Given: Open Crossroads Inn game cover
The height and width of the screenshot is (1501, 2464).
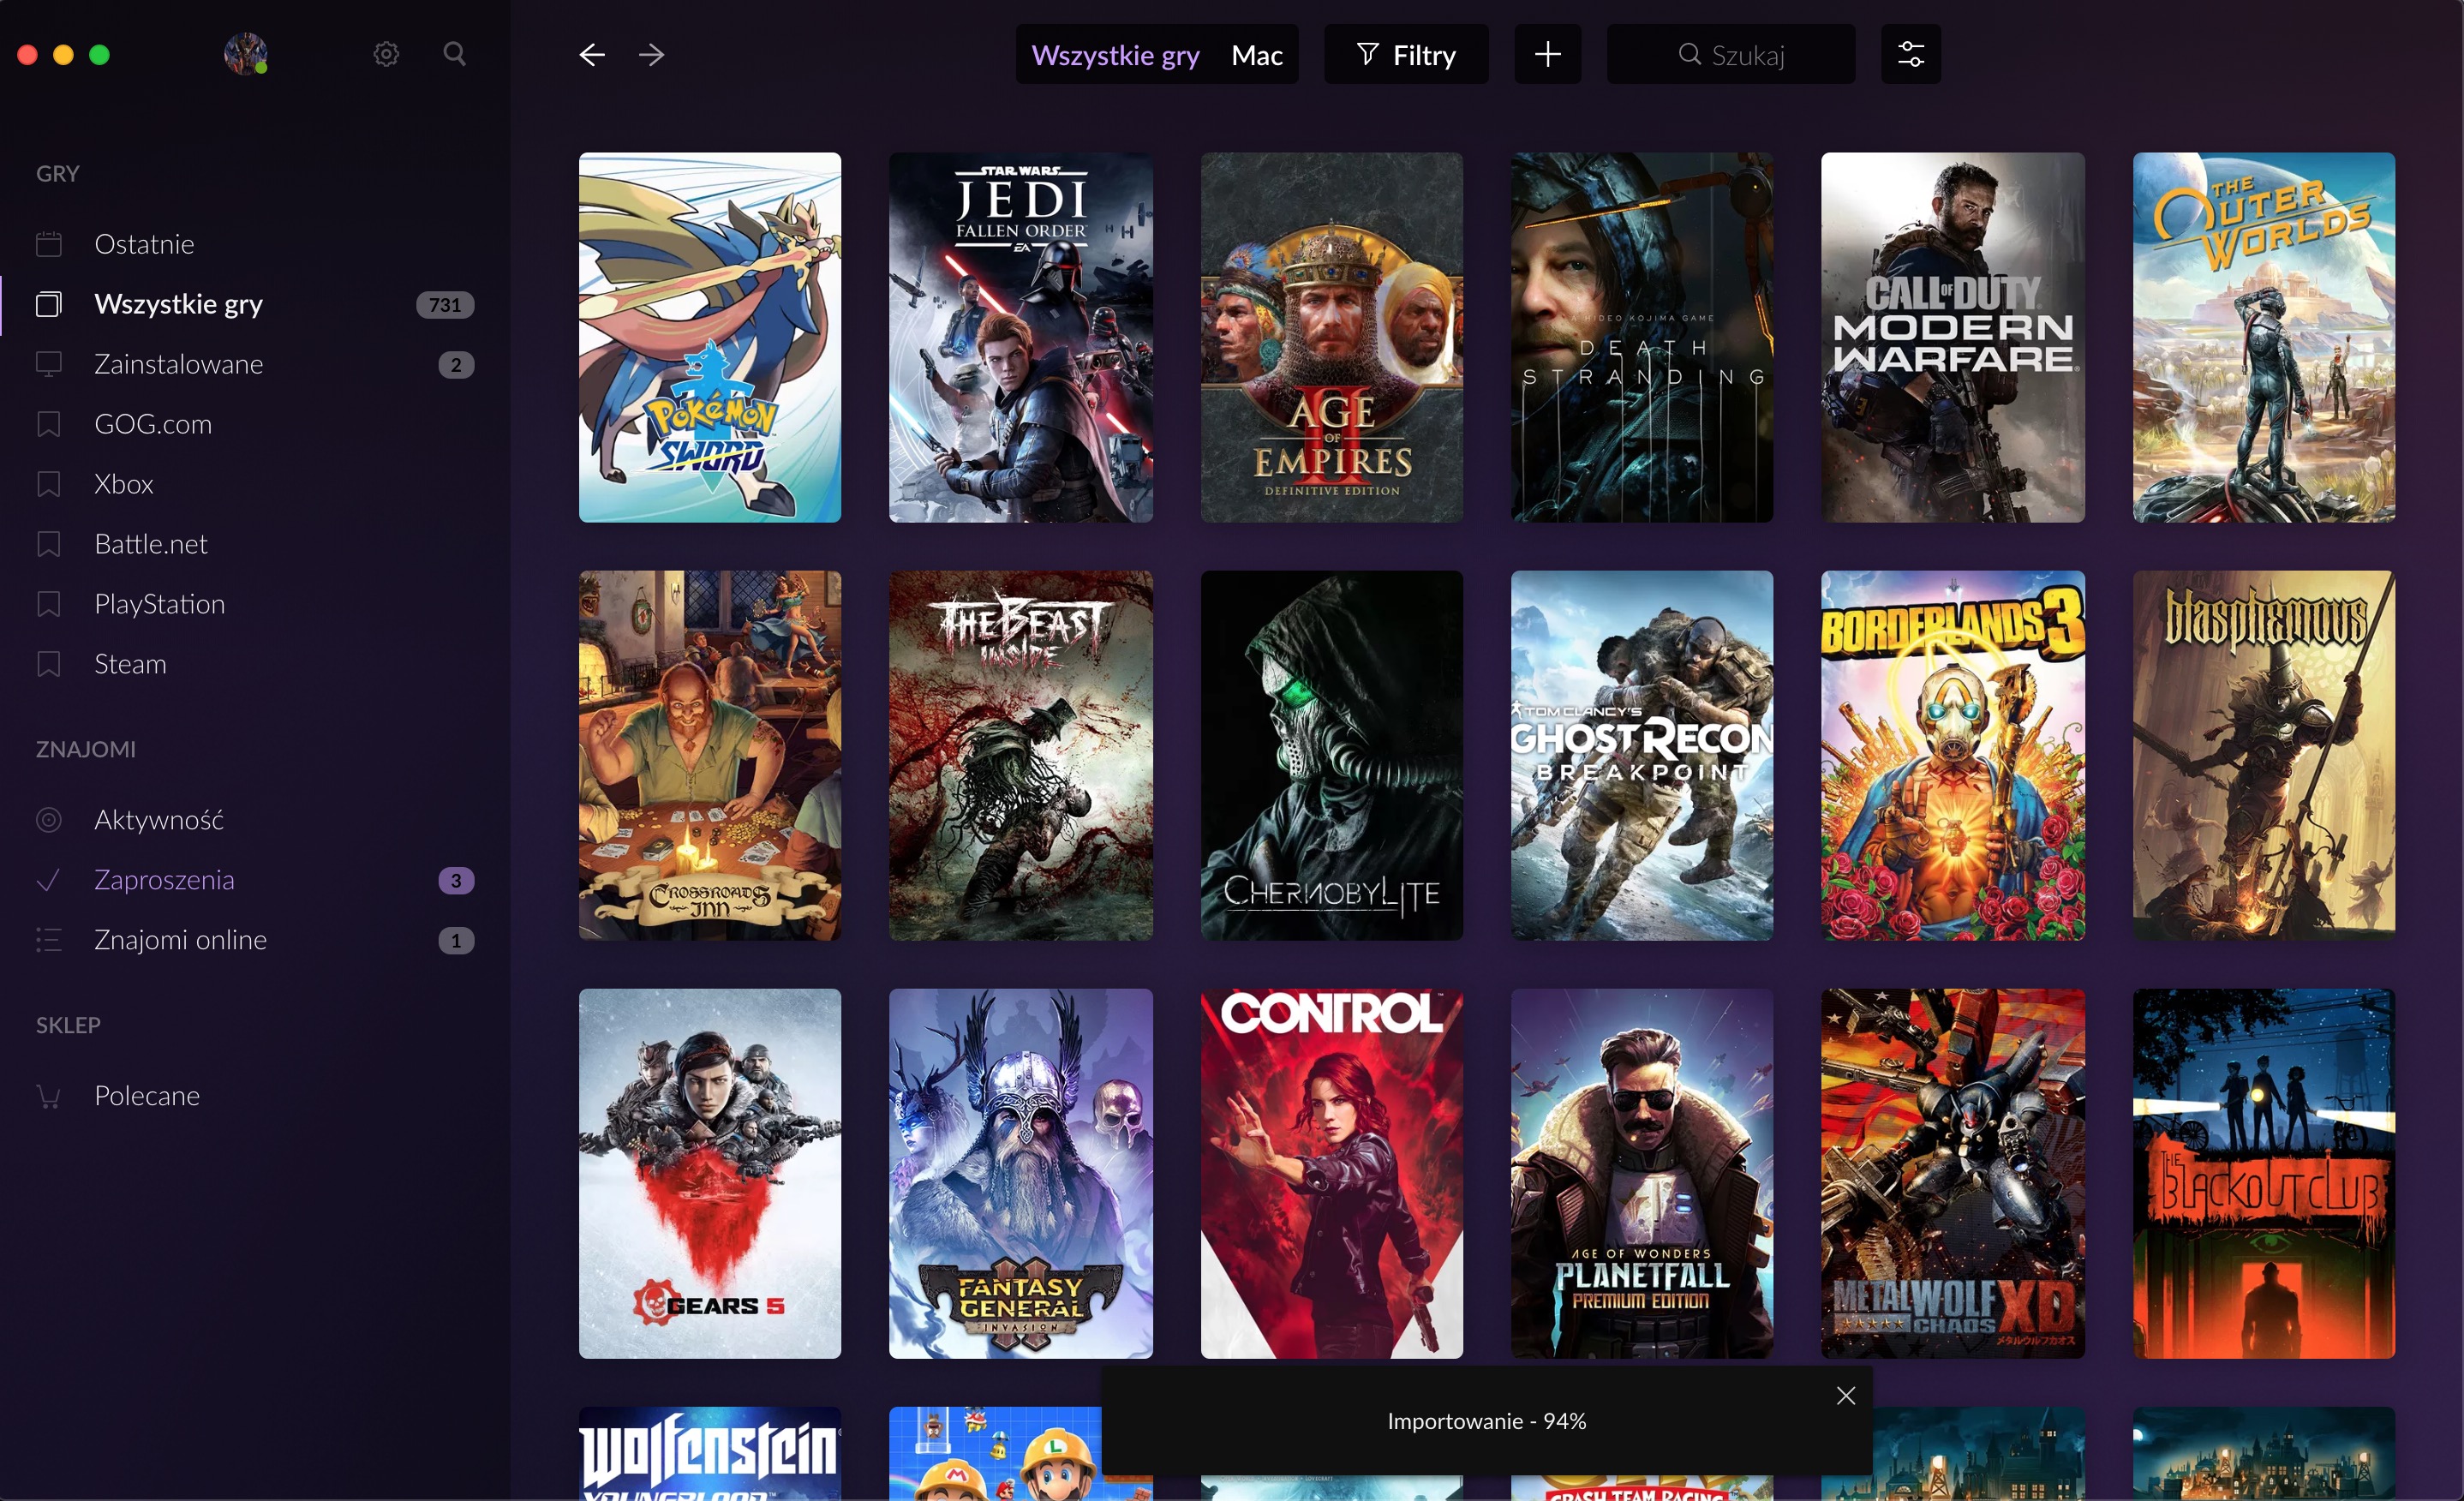Looking at the screenshot, I should click(710, 755).
